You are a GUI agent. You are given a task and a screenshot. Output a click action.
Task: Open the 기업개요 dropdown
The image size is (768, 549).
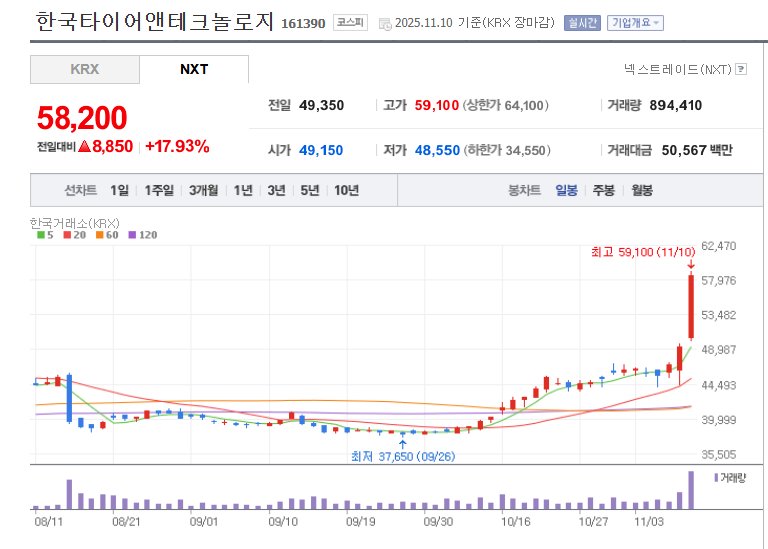pos(635,23)
